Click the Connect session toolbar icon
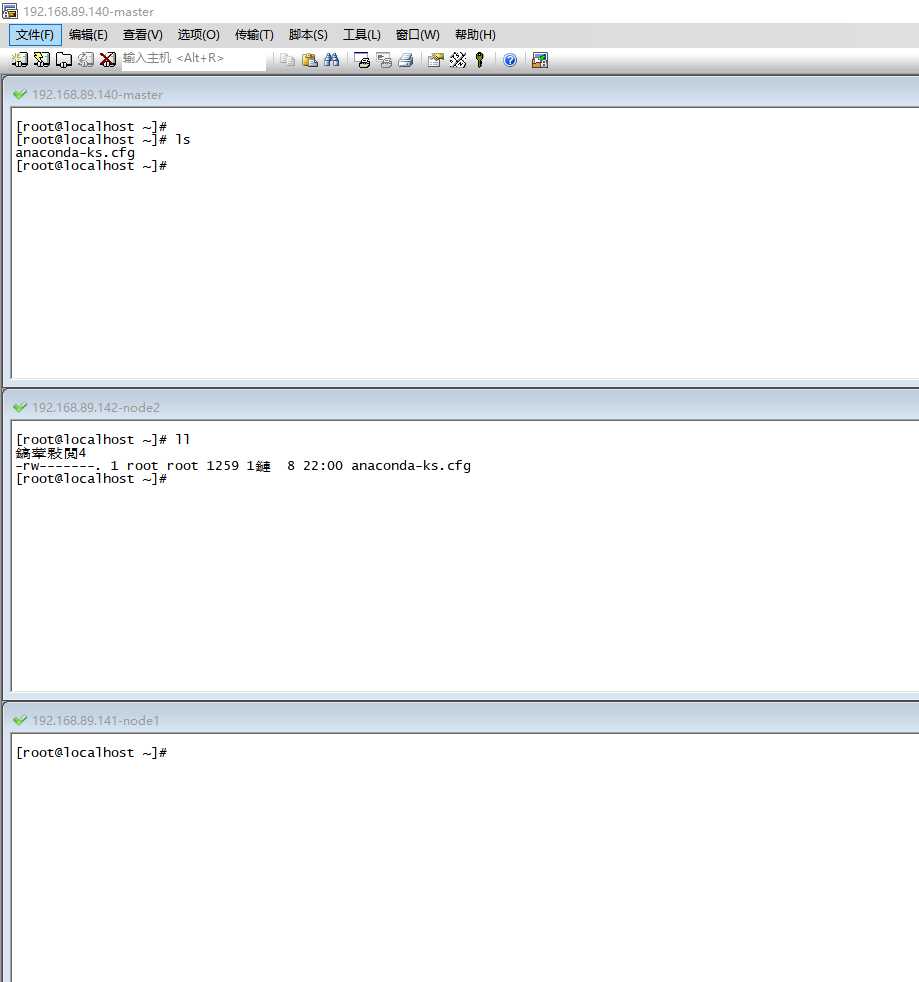 (19, 59)
